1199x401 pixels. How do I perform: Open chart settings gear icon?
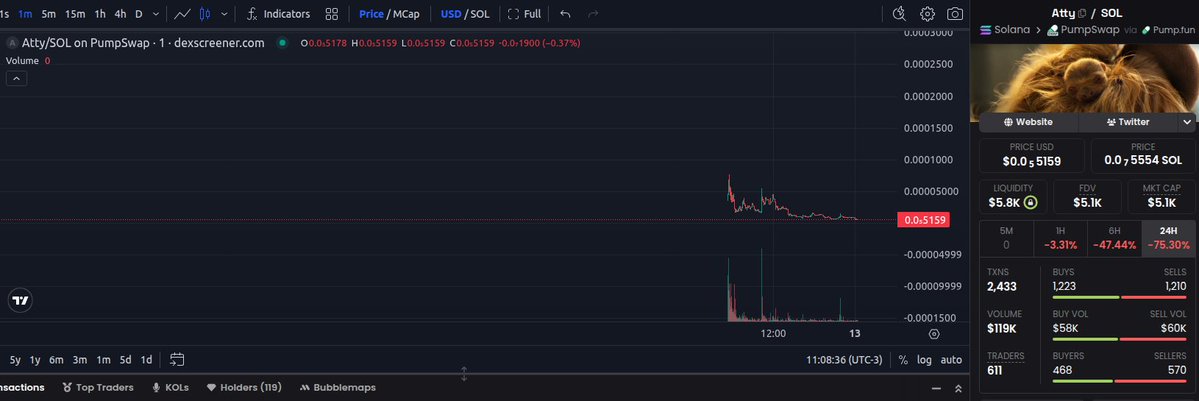[927, 14]
